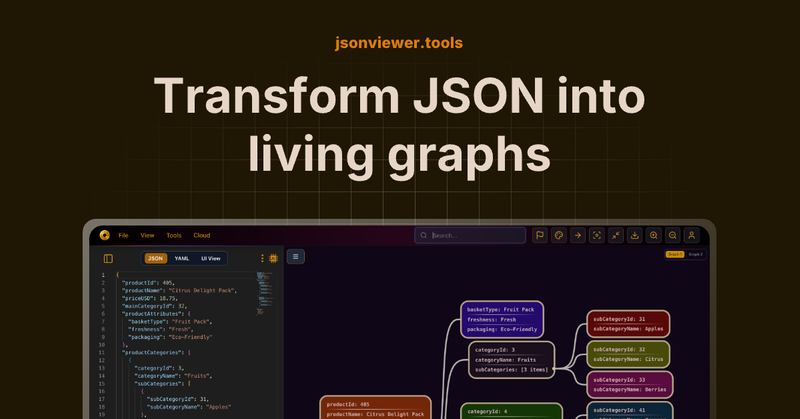This screenshot has width=800, height=419.
Task: Zoom in with the plus magnifier icon
Action: click(654, 235)
